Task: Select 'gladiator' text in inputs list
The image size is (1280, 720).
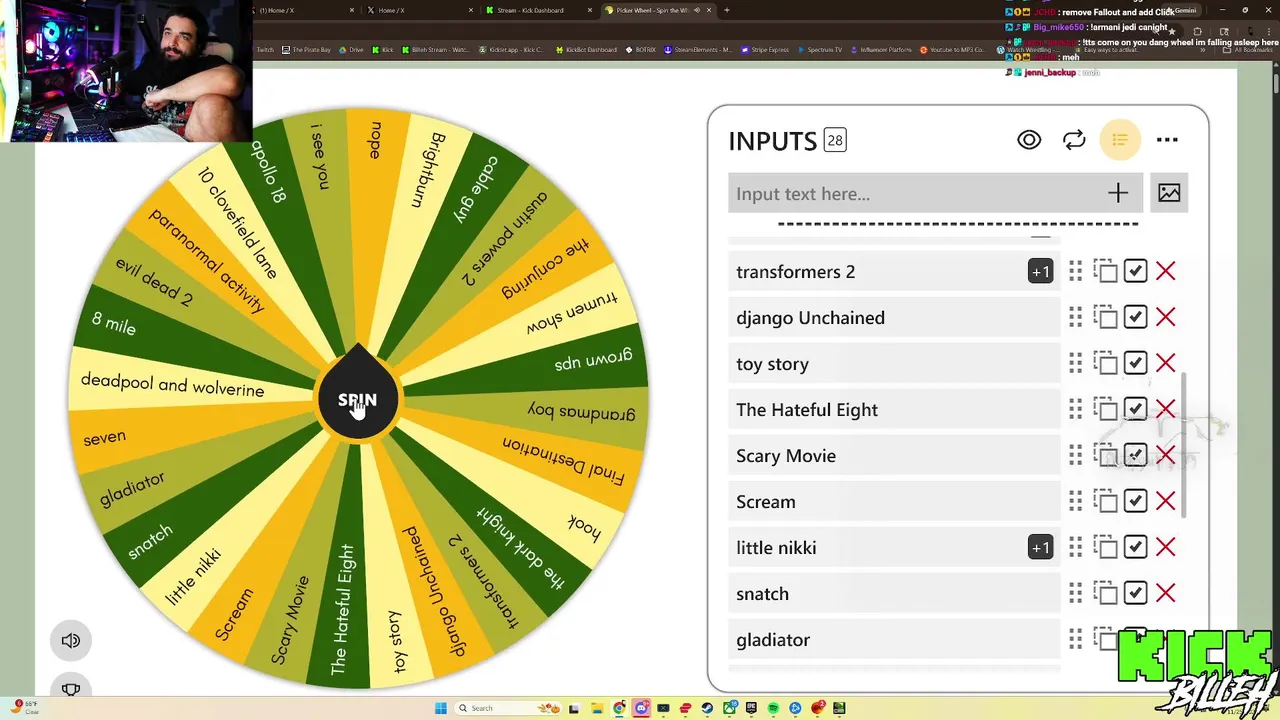Action: (773, 639)
